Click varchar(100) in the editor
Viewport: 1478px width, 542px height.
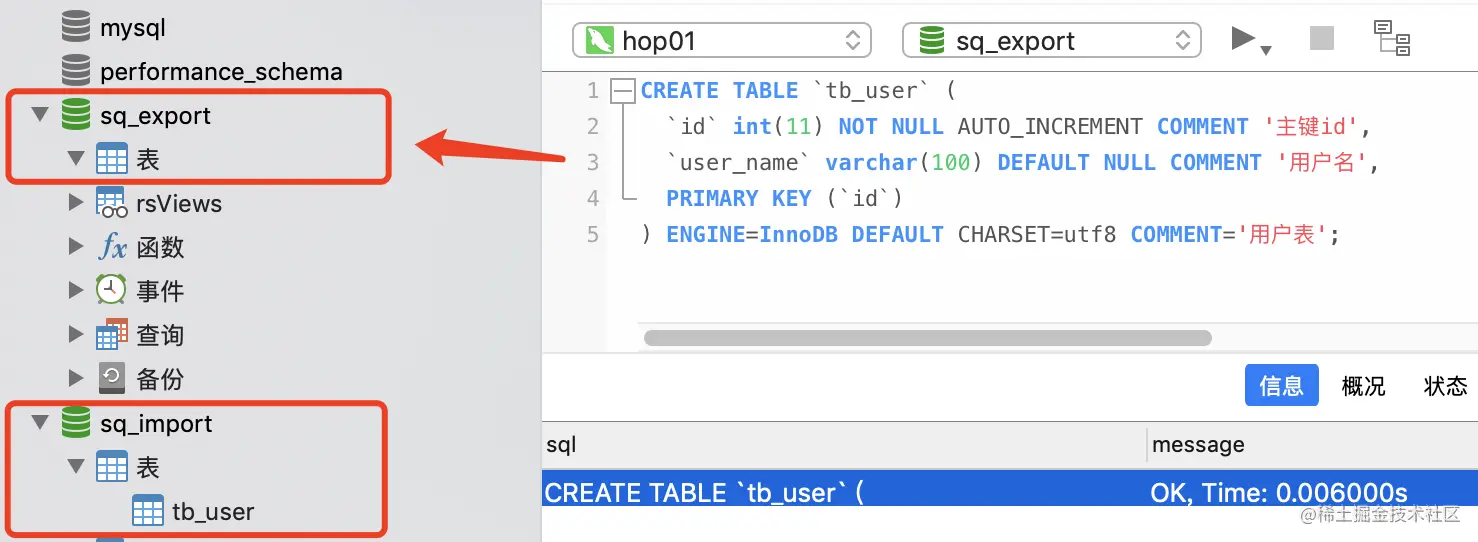pos(905,163)
